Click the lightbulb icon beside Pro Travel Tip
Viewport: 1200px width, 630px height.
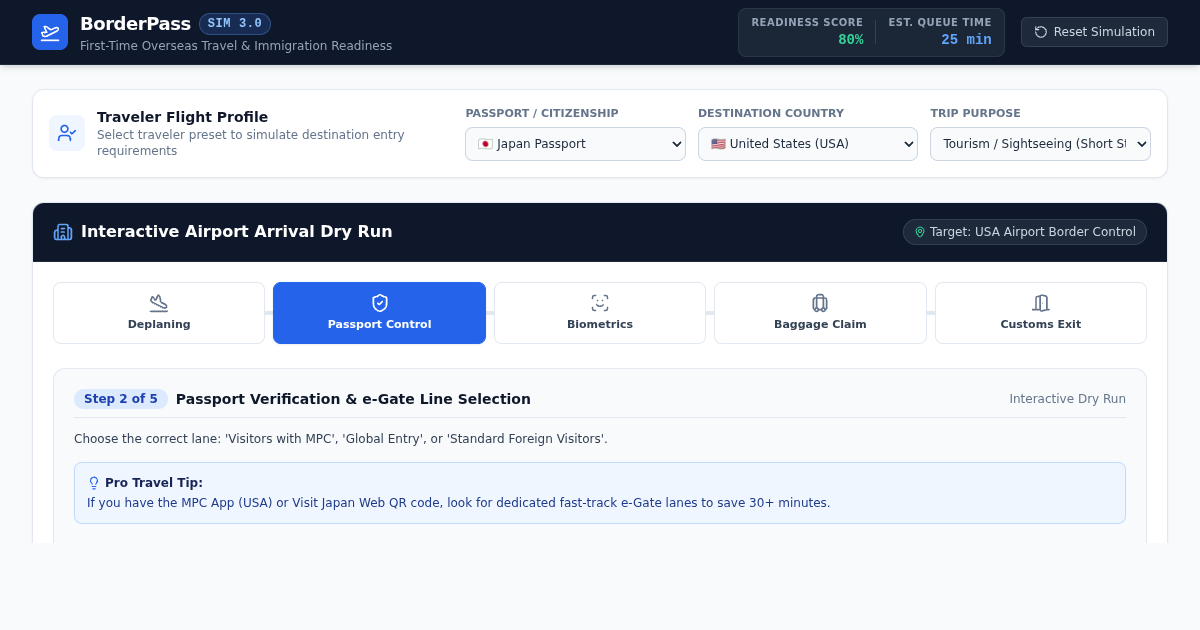94,483
